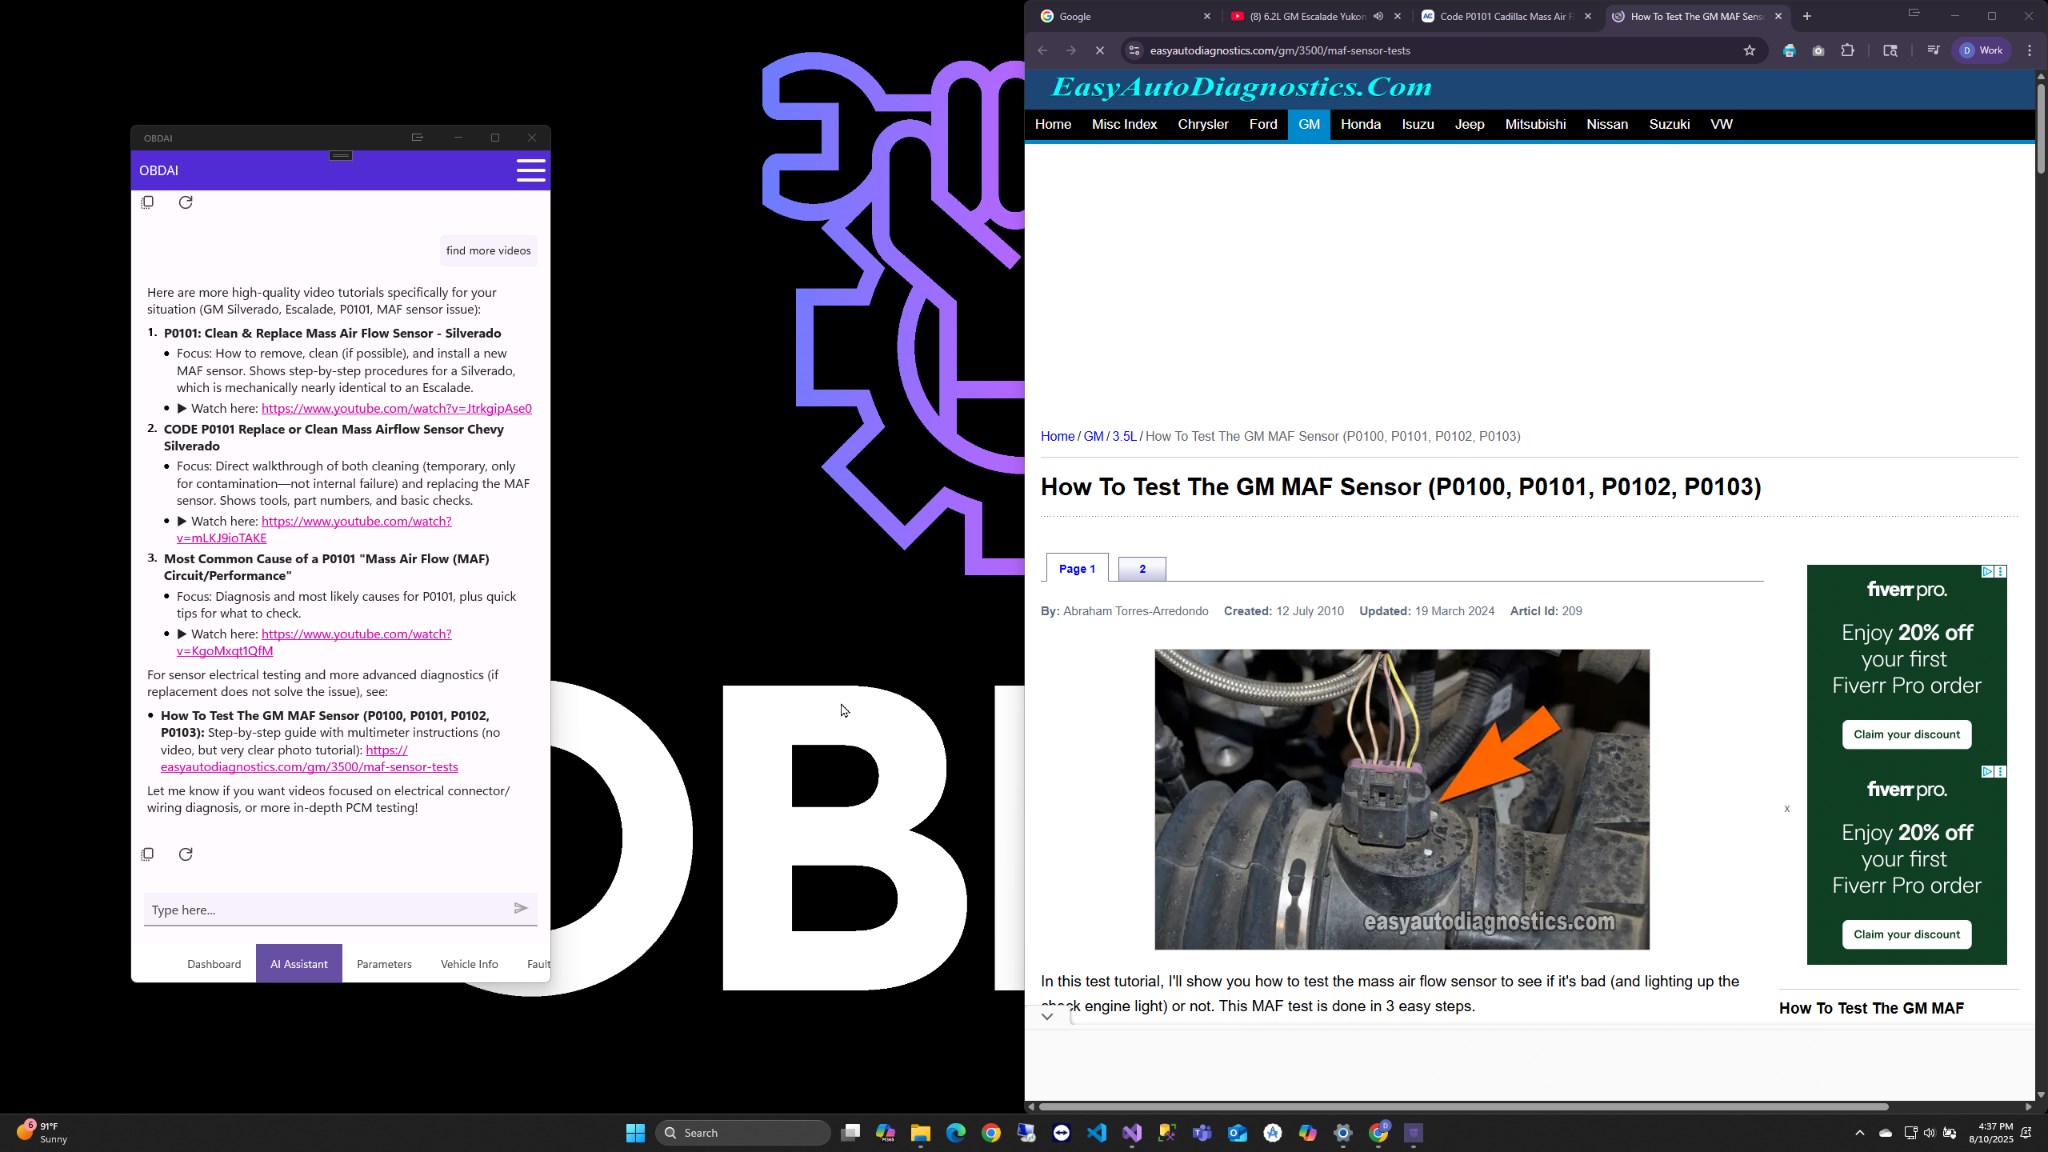Open Chrome's three-dot menu

pos(2029,50)
